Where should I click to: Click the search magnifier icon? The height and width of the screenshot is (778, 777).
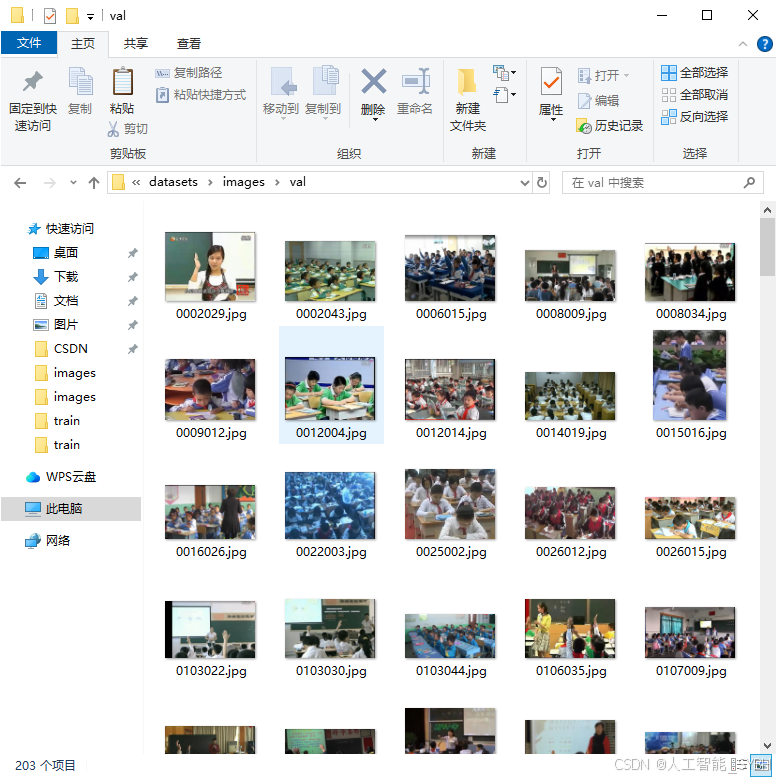pyautogui.click(x=749, y=183)
